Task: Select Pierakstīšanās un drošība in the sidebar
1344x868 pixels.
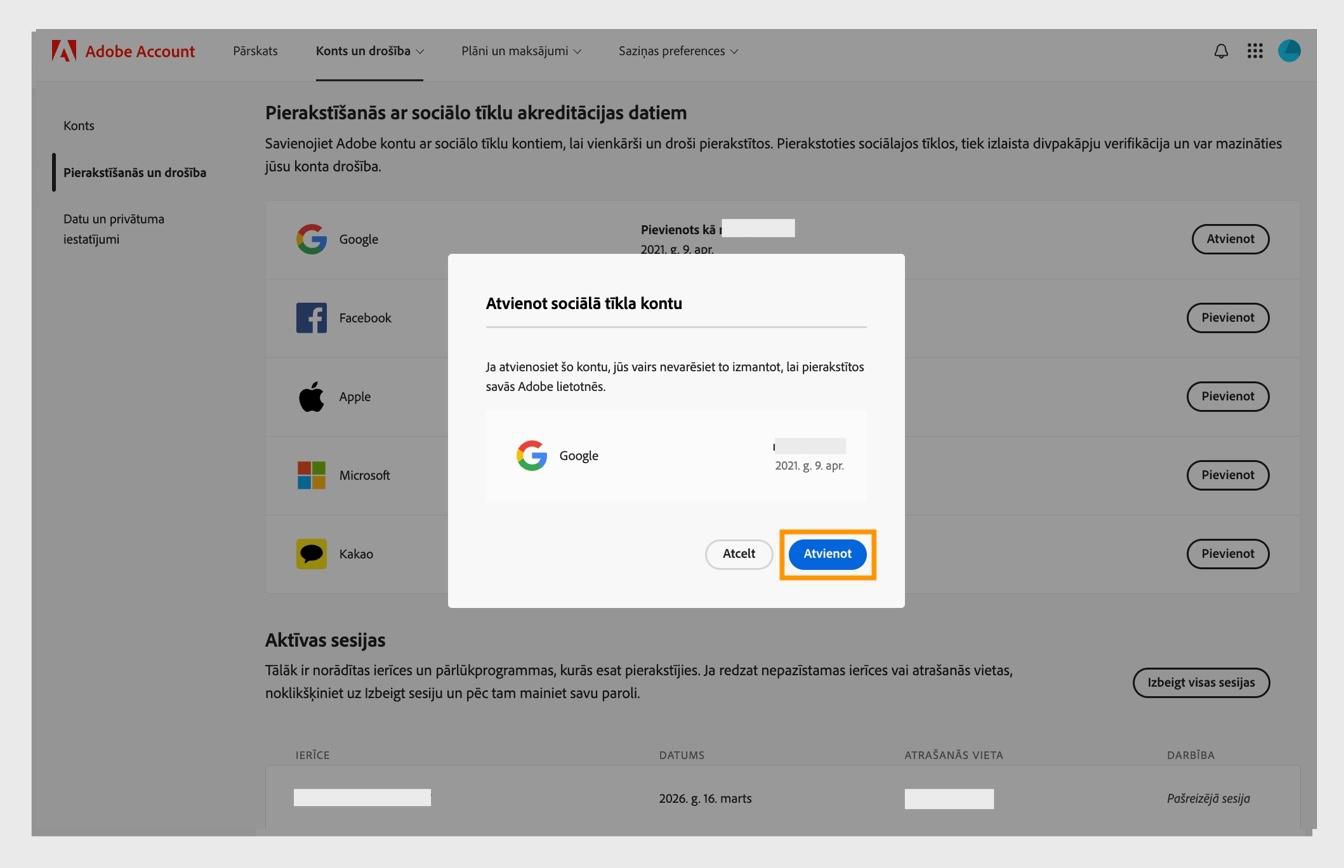Action: [136, 172]
